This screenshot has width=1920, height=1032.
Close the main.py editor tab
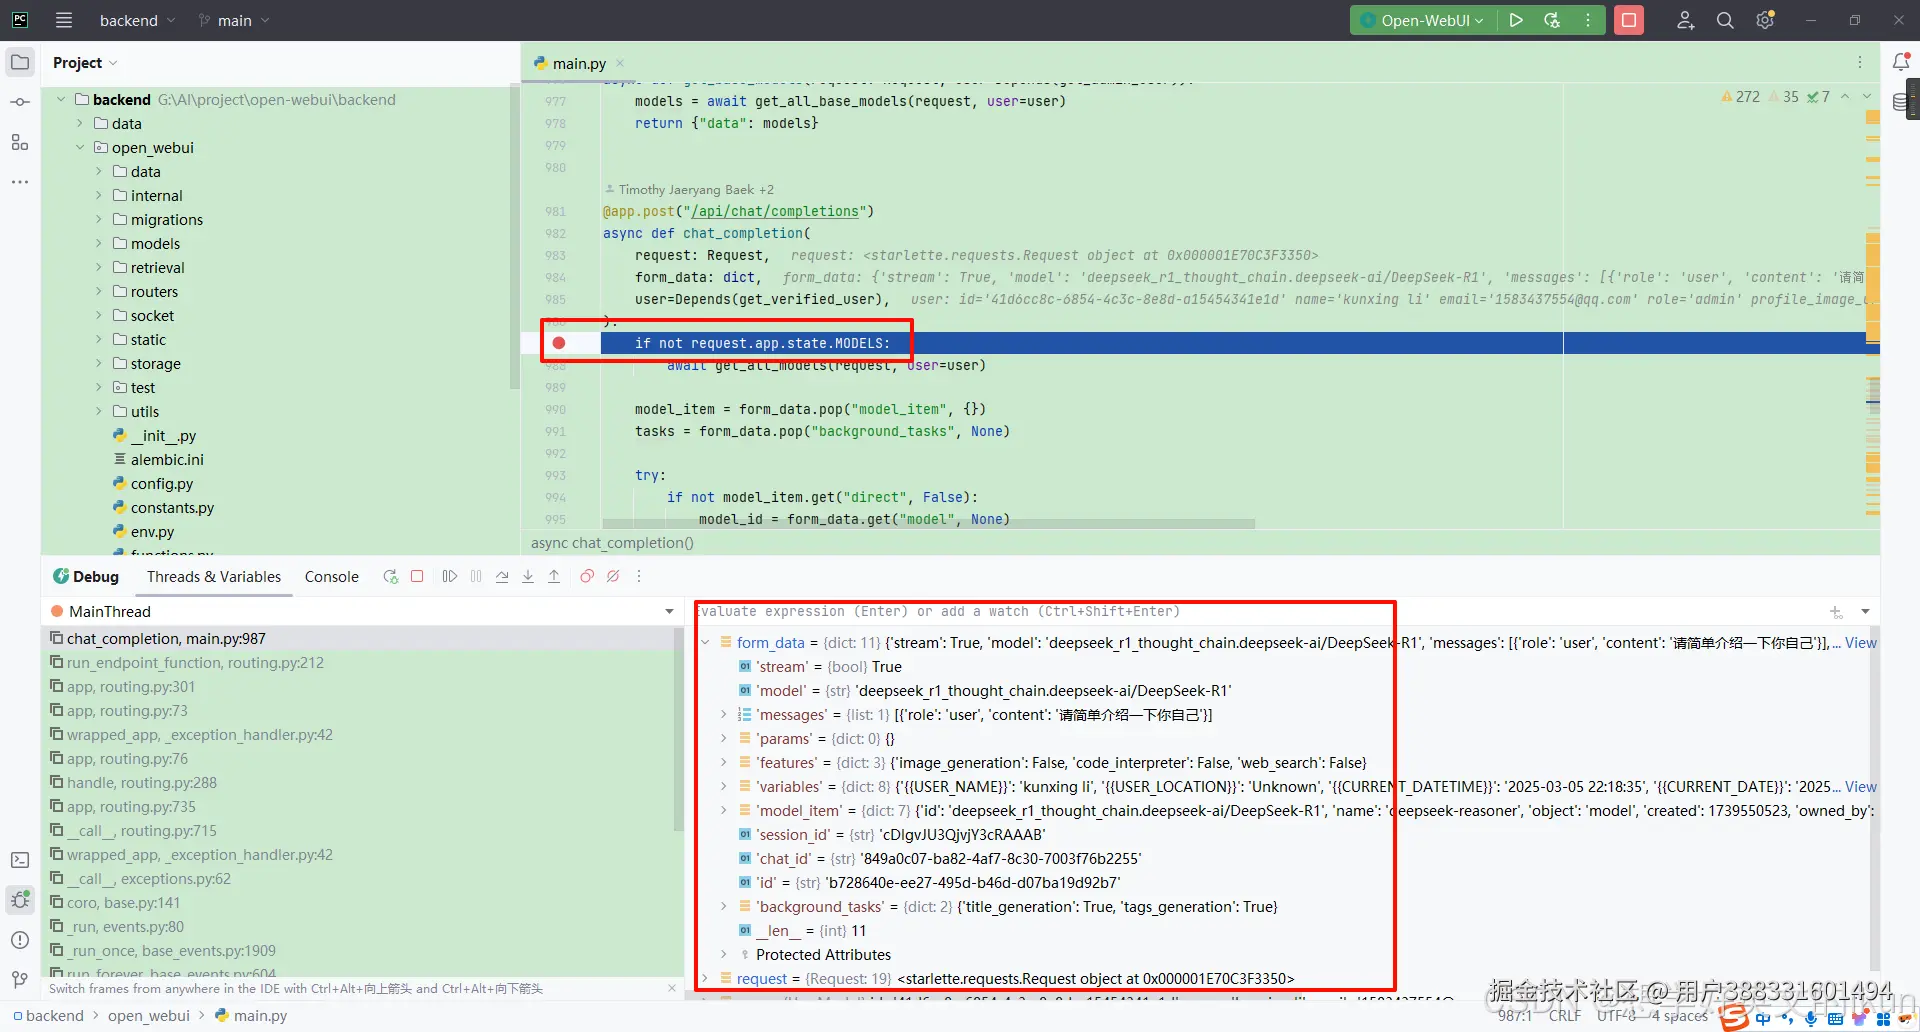pos(620,63)
